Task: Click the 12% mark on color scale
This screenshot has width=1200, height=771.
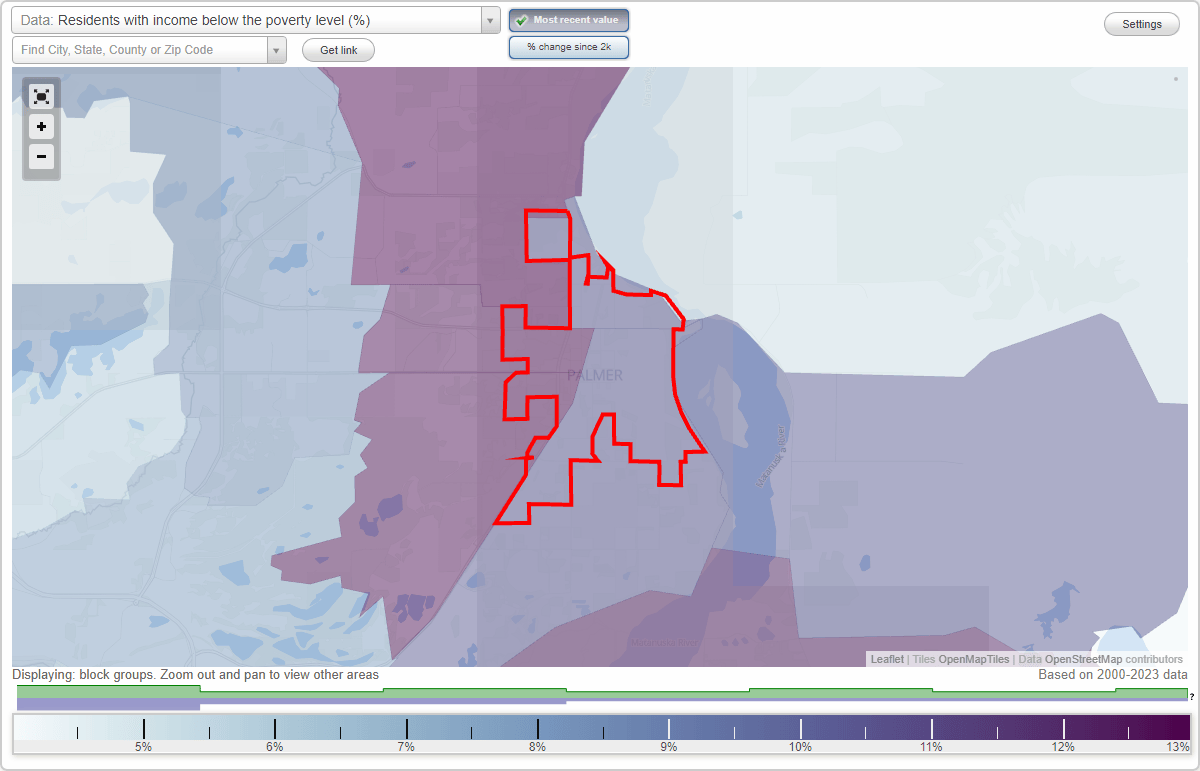Action: (1064, 747)
